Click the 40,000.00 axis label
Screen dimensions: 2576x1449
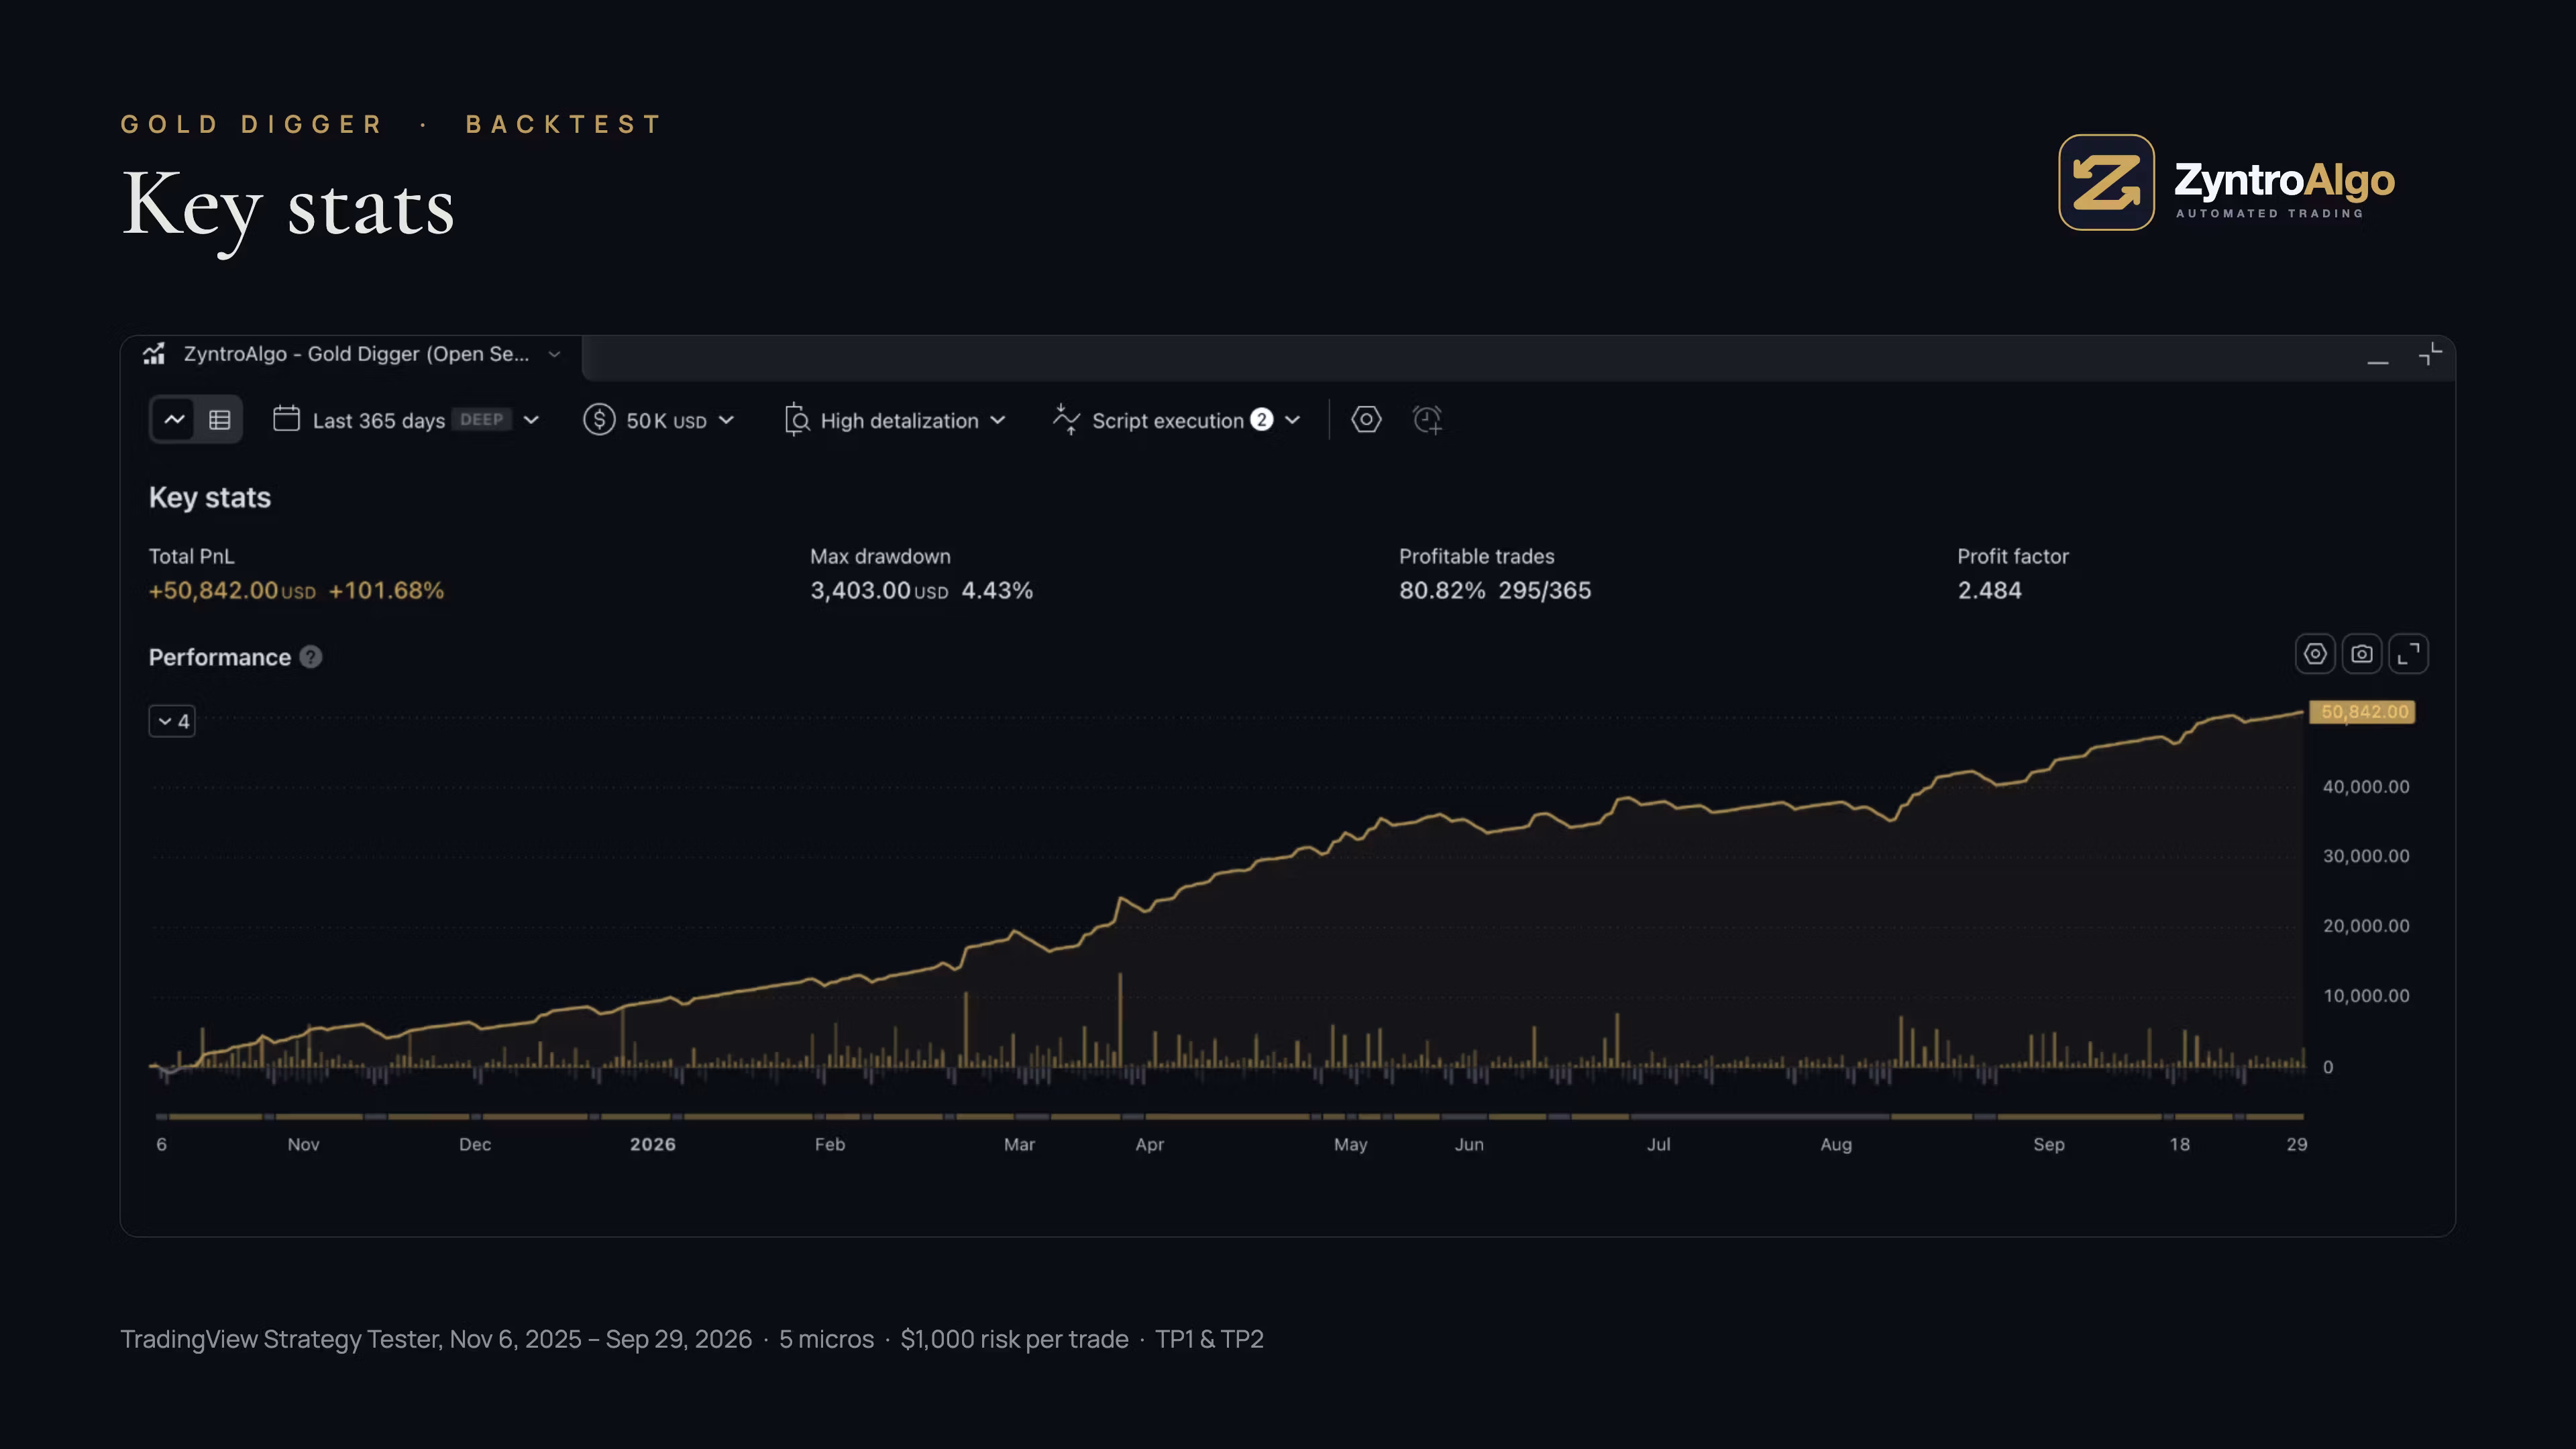coord(2366,787)
